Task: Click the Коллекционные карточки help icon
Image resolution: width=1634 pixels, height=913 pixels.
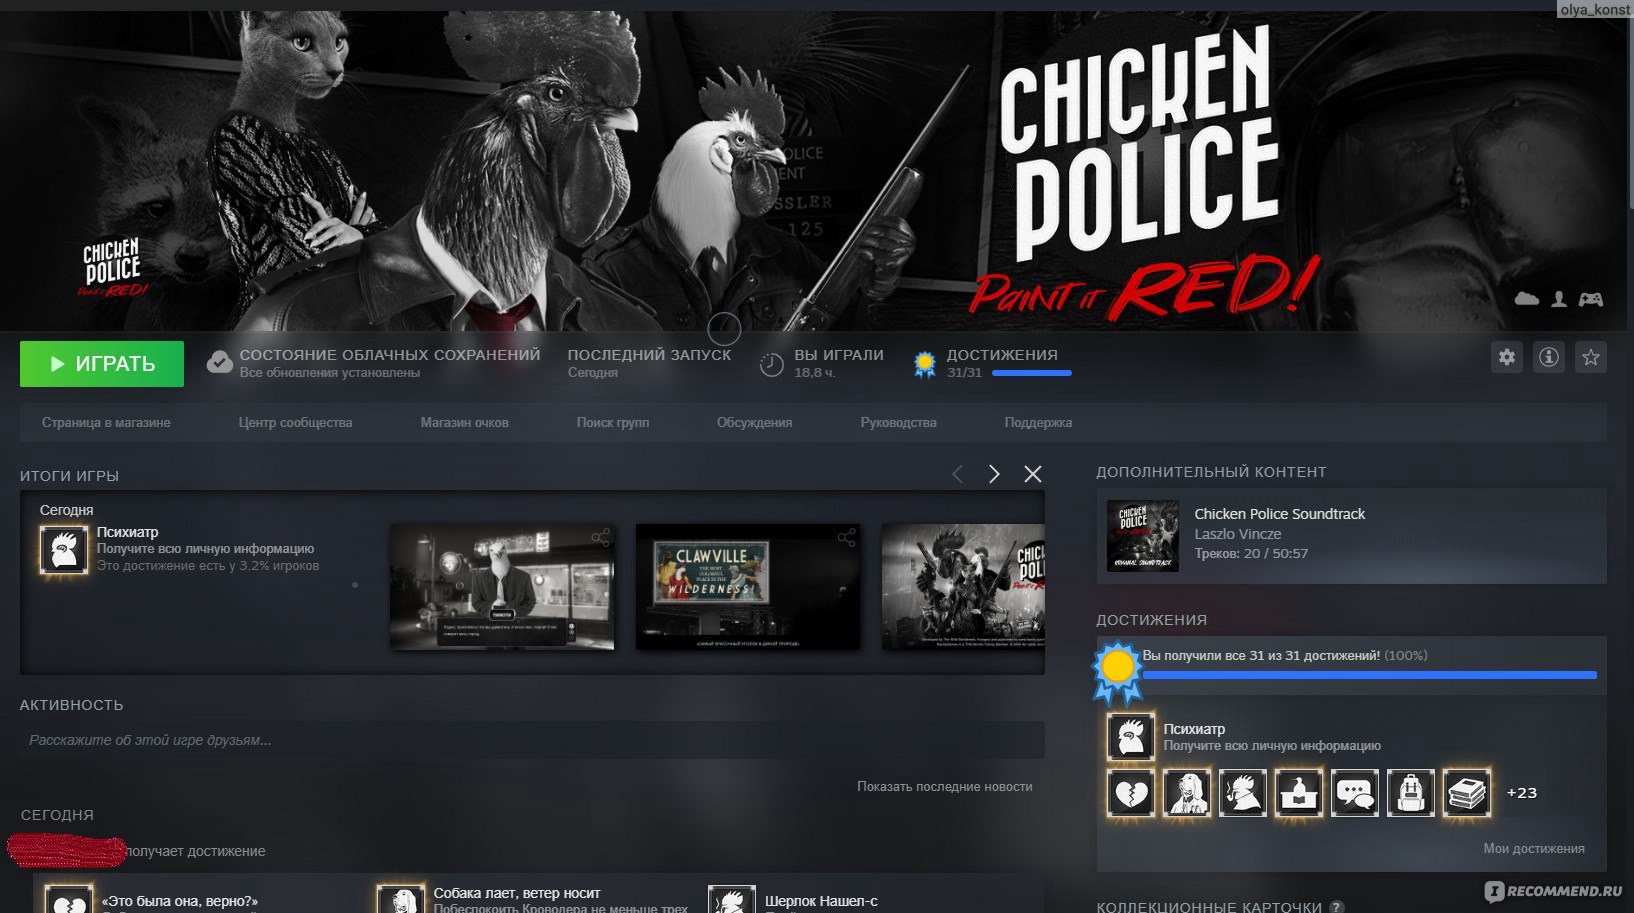Action: coord(1336,907)
